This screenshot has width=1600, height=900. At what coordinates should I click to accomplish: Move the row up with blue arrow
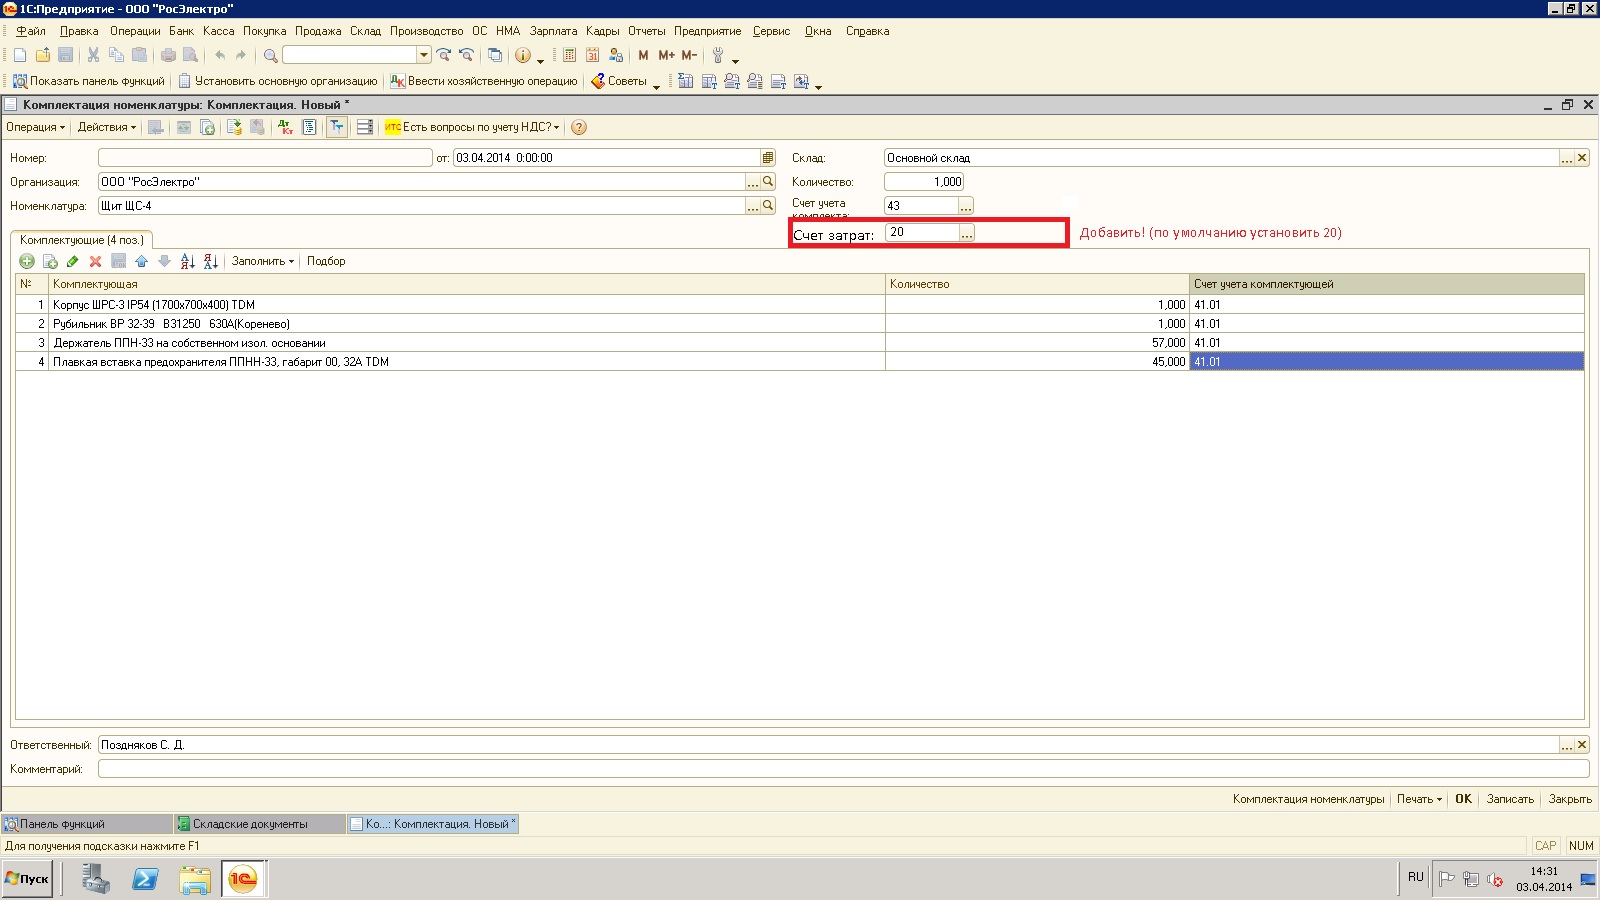tap(141, 261)
